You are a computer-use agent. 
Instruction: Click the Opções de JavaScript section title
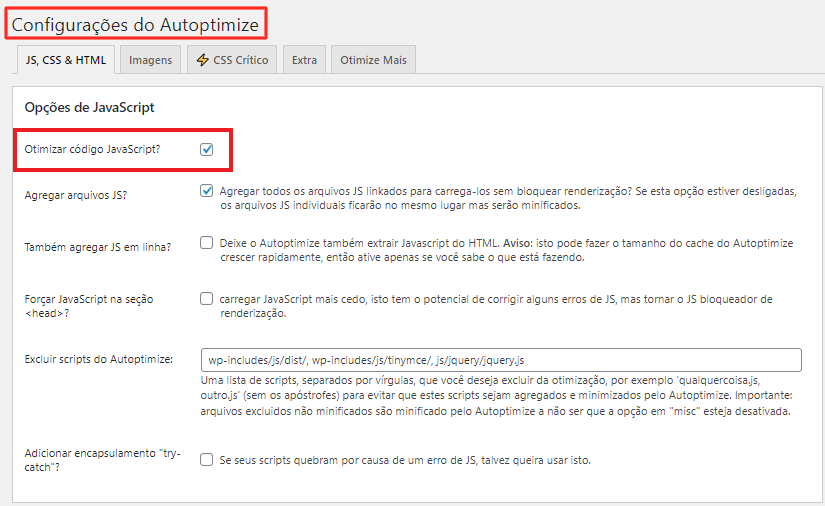89,107
